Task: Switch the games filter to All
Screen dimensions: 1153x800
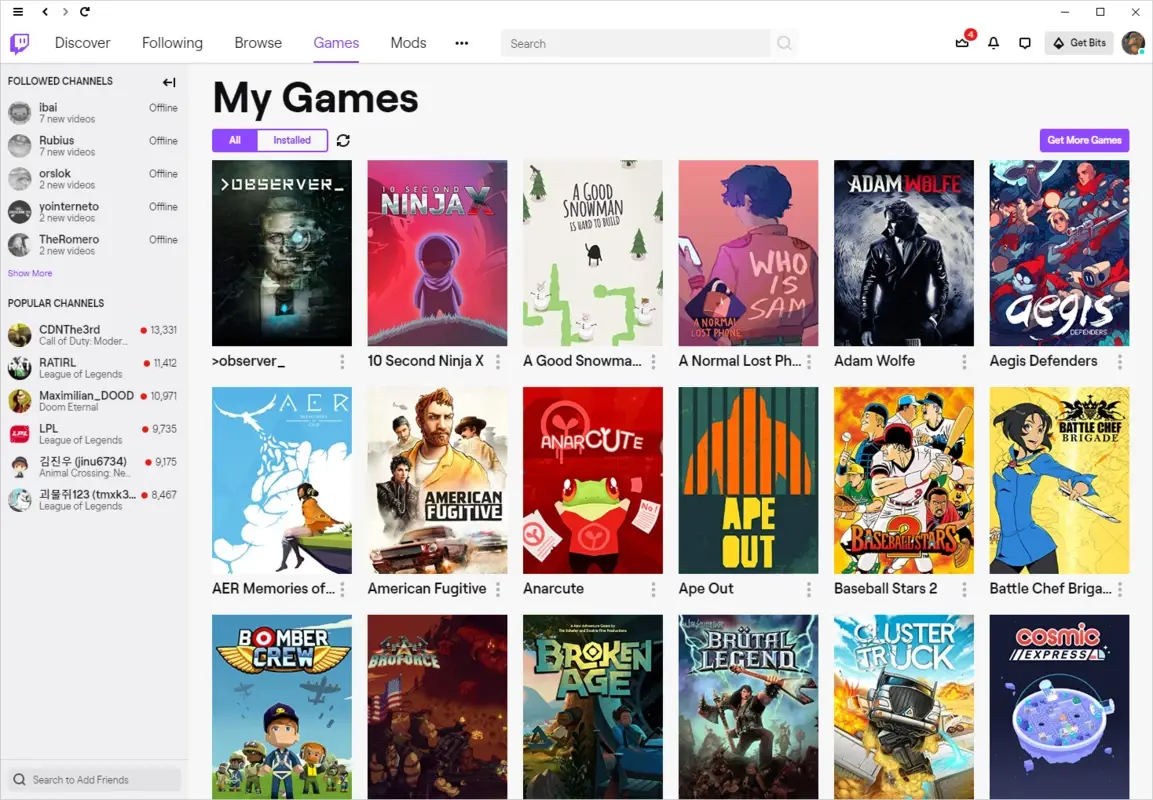Action: click(x=235, y=140)
